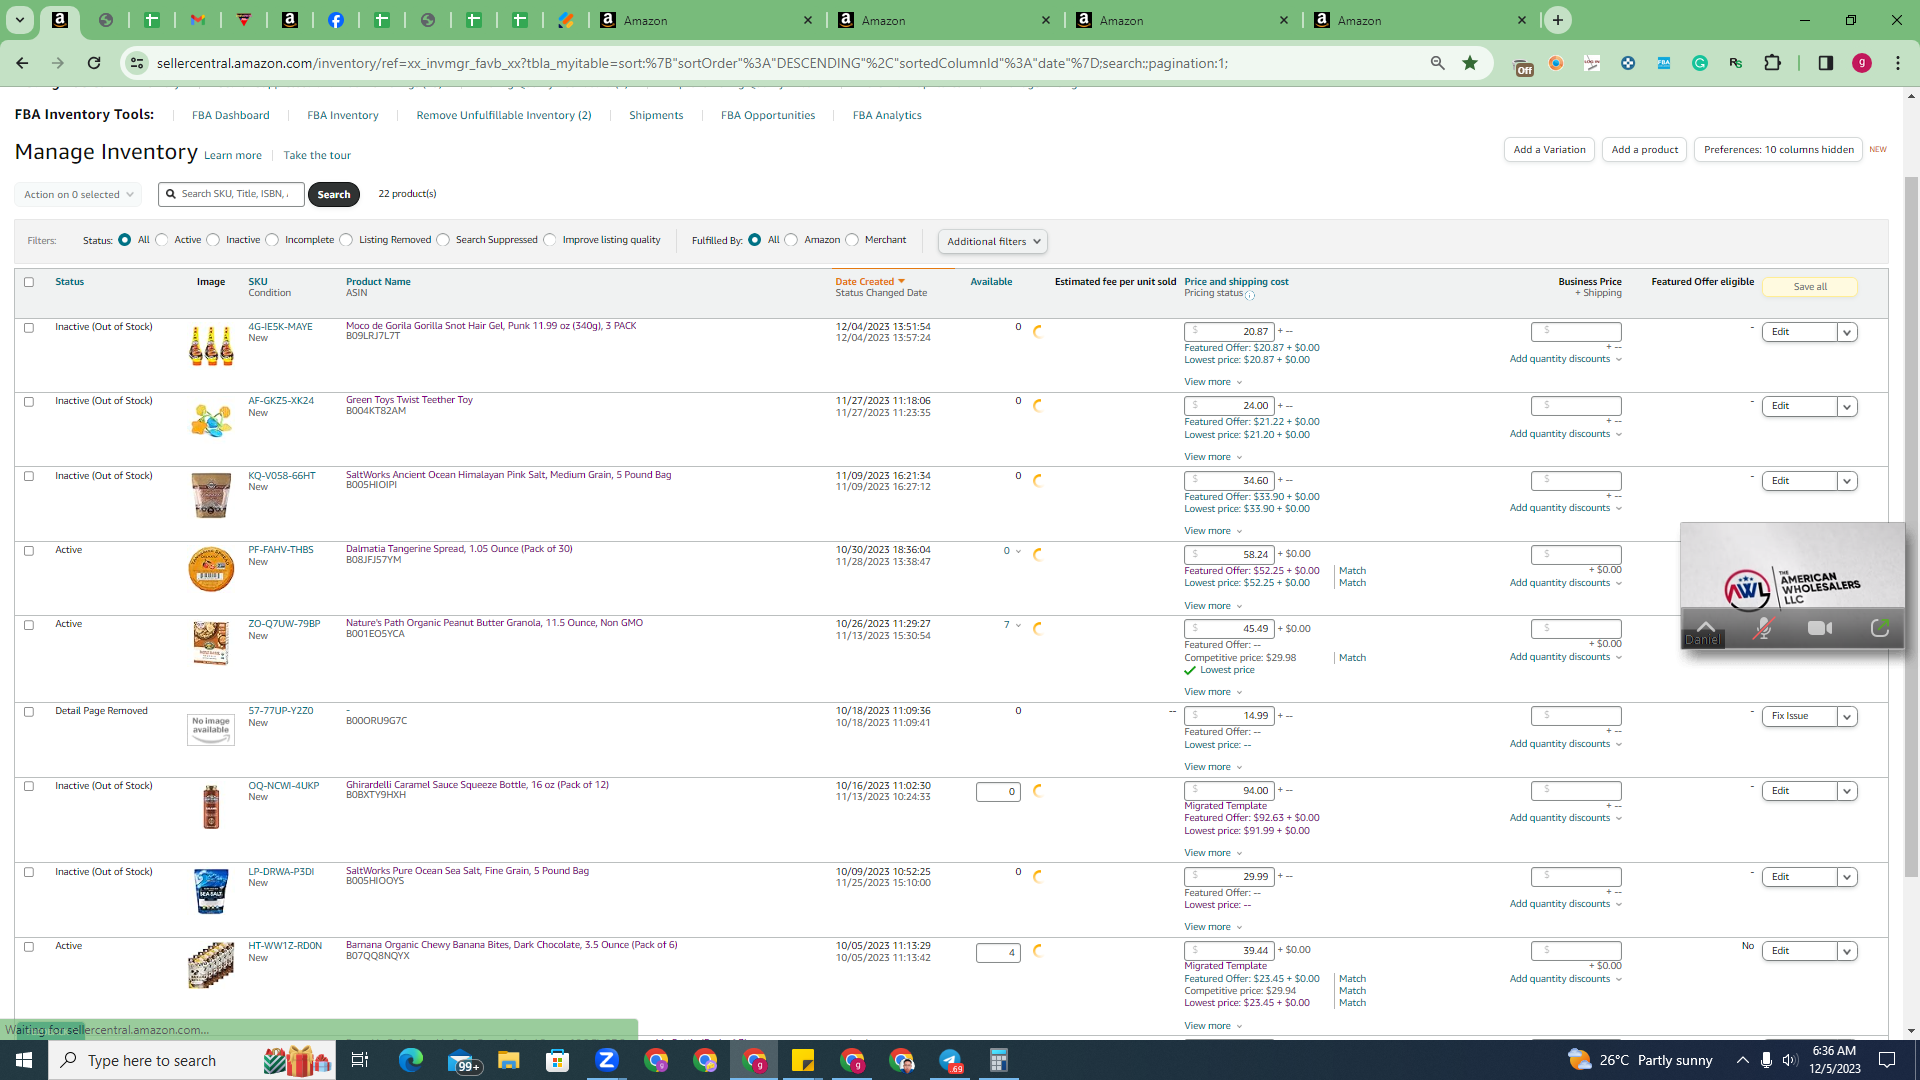Tick the checkbox for Green Toys Twist Teether

click(x=29, y=402)
